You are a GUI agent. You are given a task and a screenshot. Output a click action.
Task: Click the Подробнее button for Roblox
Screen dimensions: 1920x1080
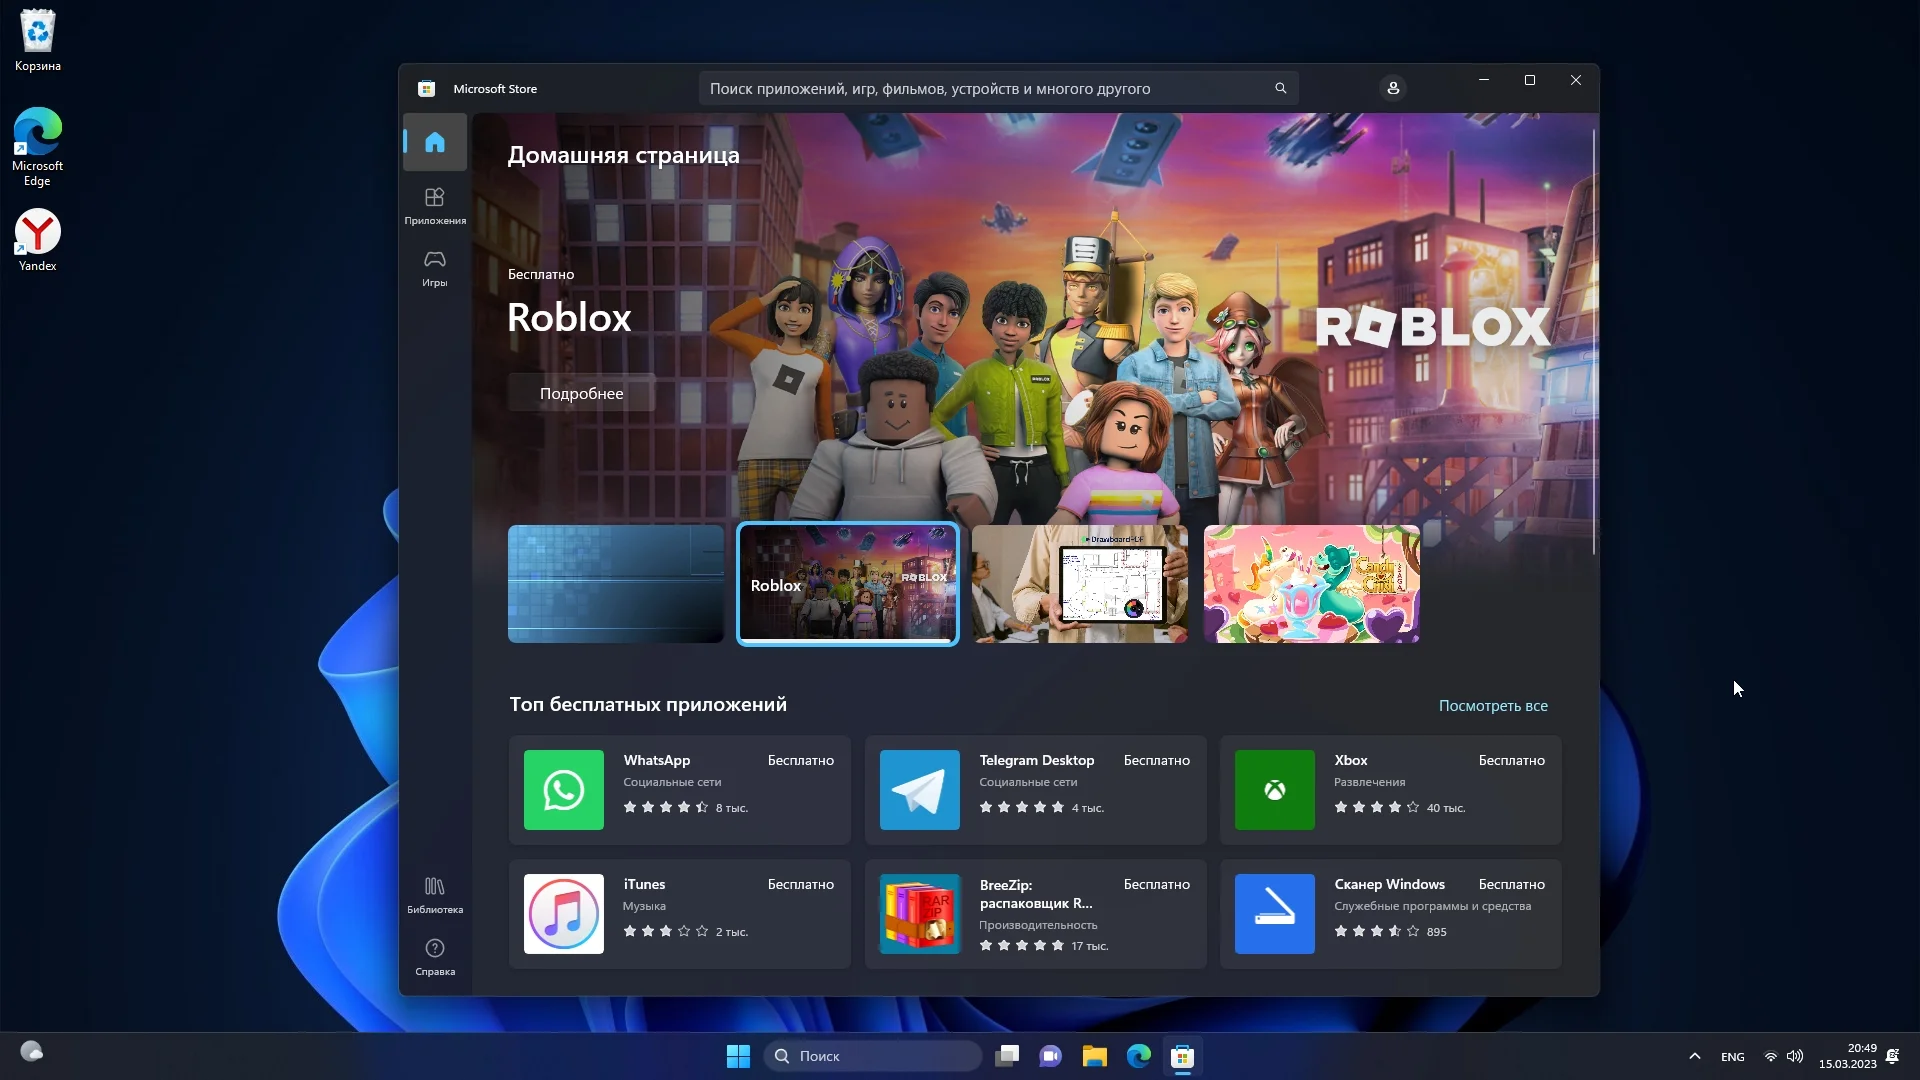click(581, 393)
